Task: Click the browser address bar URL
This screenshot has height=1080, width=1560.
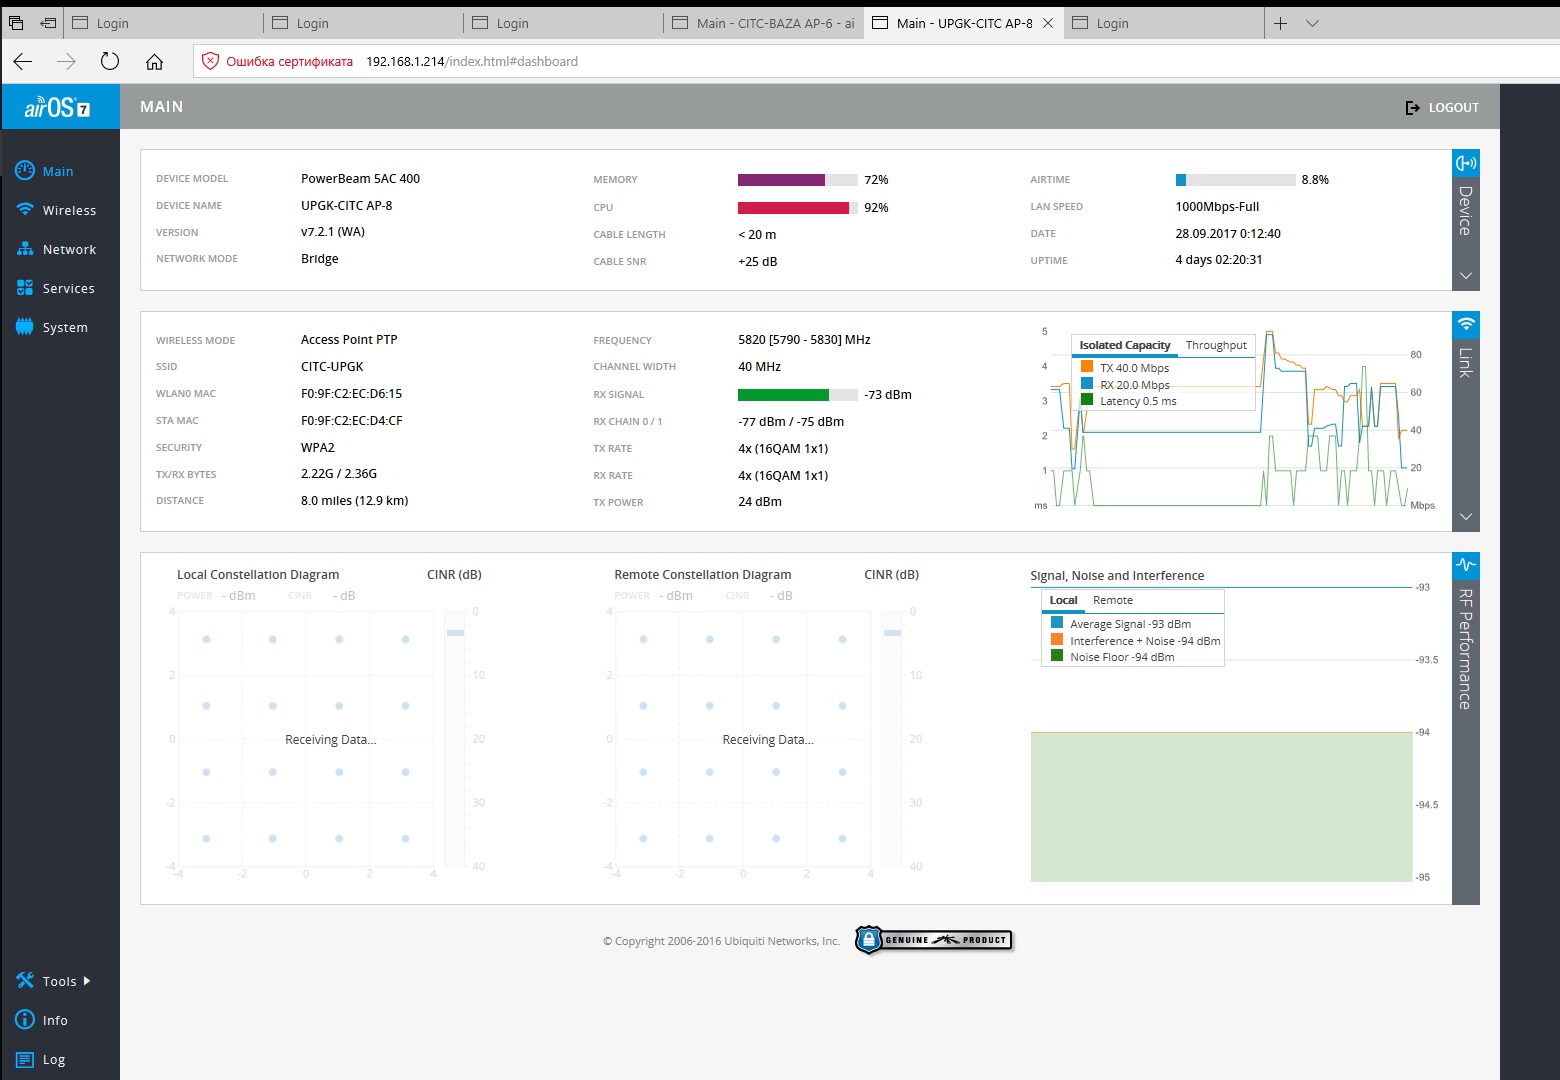Action: [x=472, y=61]
